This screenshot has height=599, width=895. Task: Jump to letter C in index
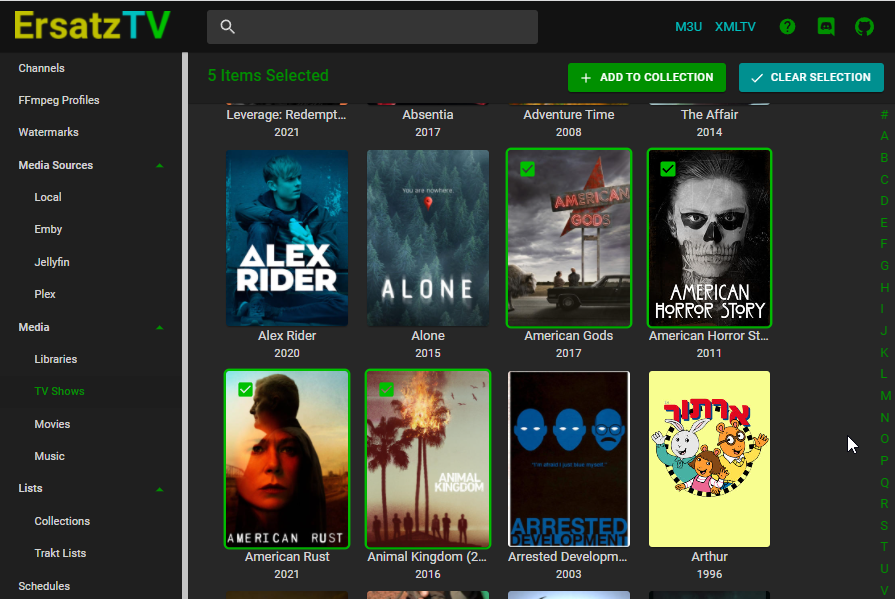point(884,179)
